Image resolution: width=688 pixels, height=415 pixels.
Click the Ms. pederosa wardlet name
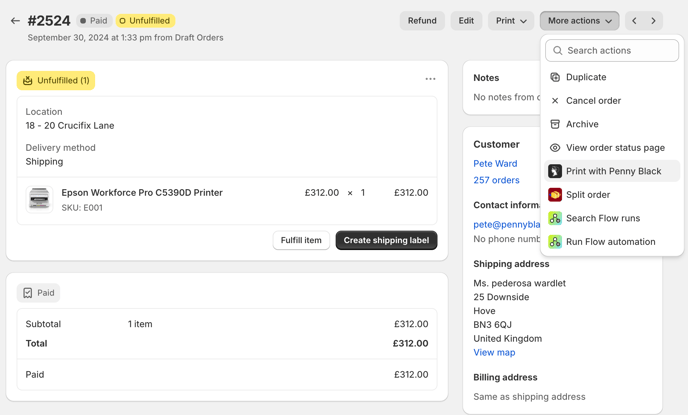point(520,283)
